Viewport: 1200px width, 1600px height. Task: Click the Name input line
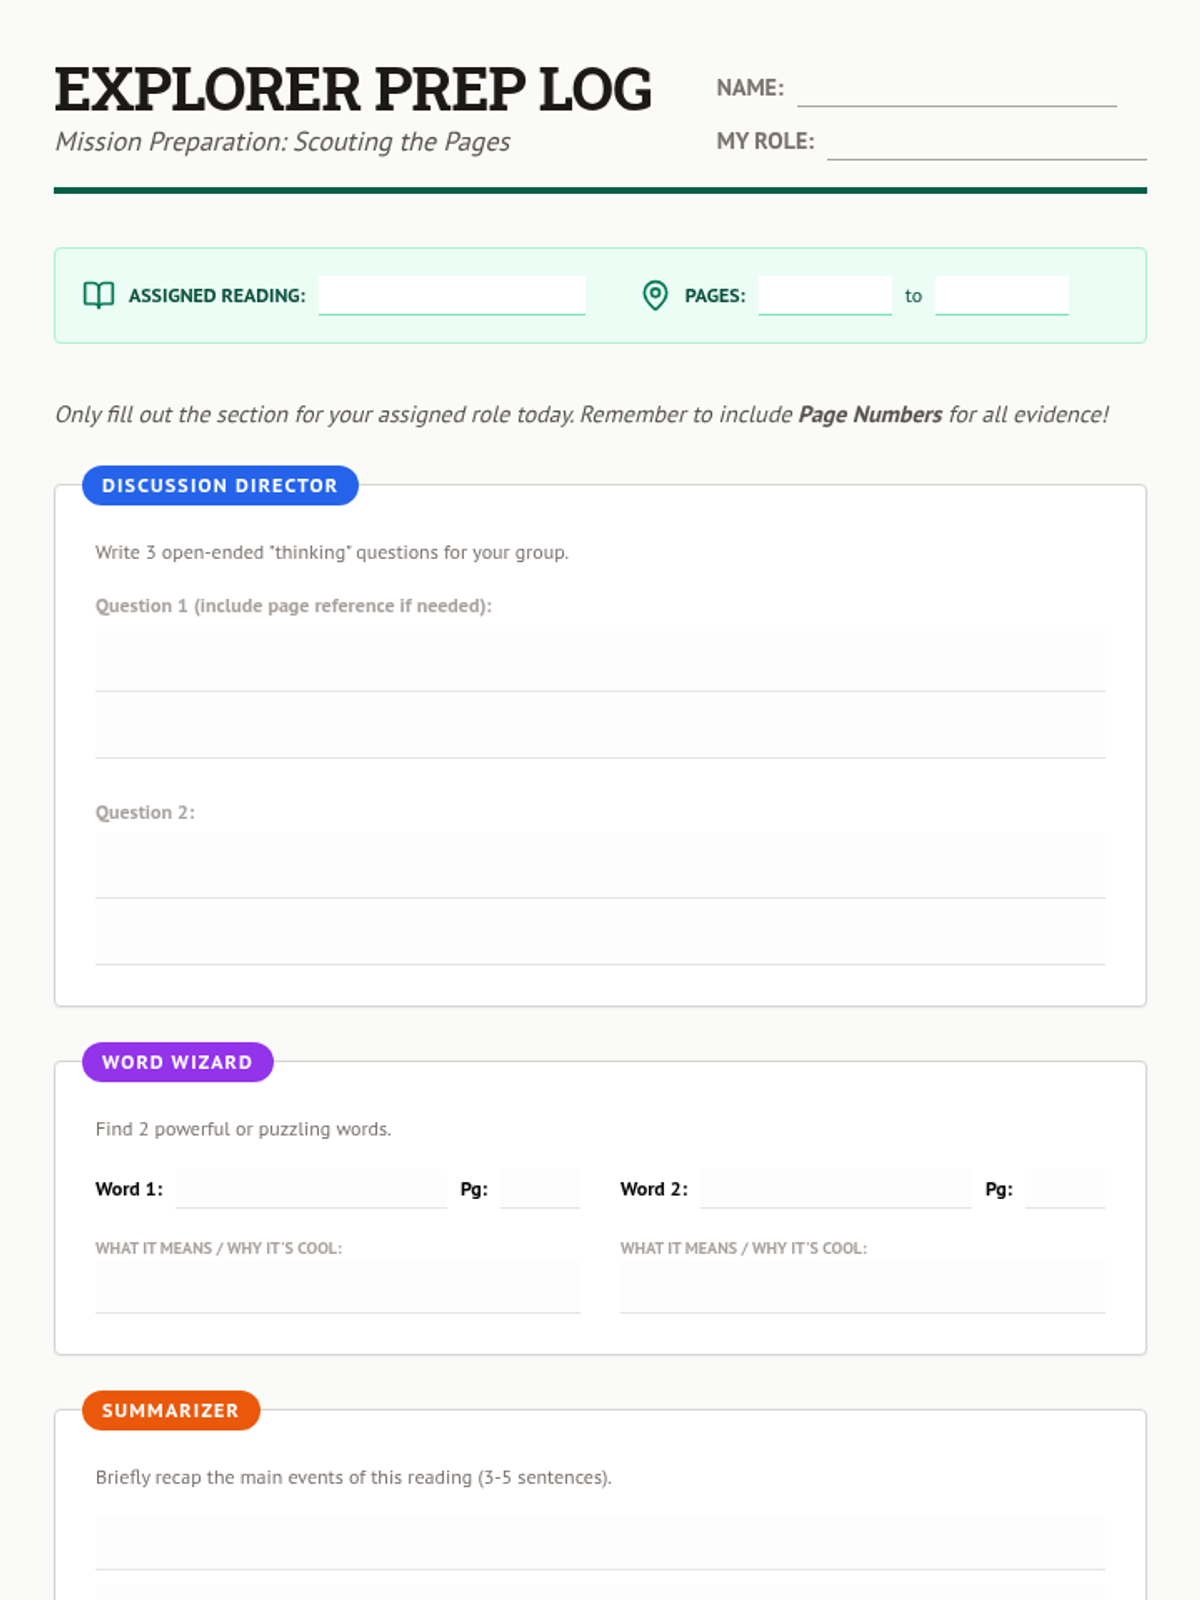[956, 88]
